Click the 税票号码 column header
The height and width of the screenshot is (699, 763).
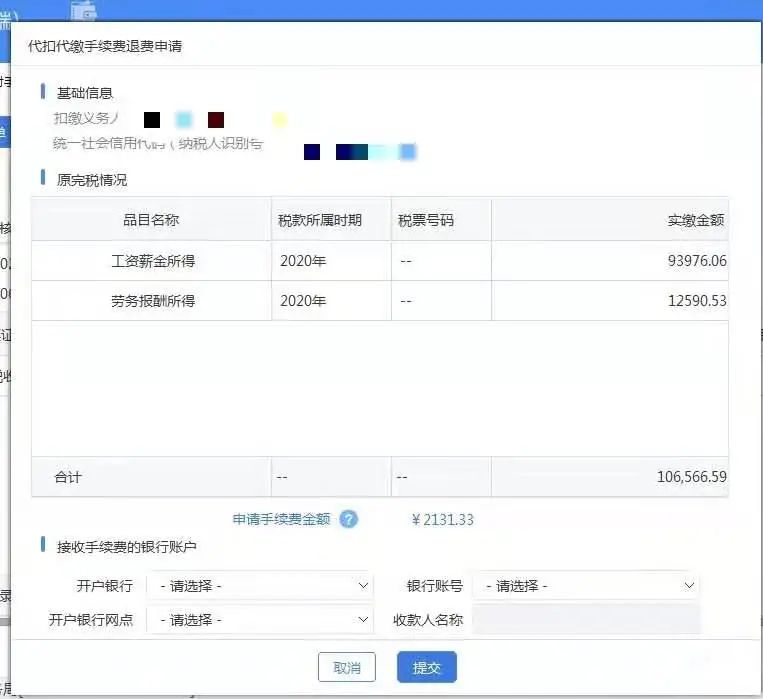pyautogui.click(x=426, y=220)
